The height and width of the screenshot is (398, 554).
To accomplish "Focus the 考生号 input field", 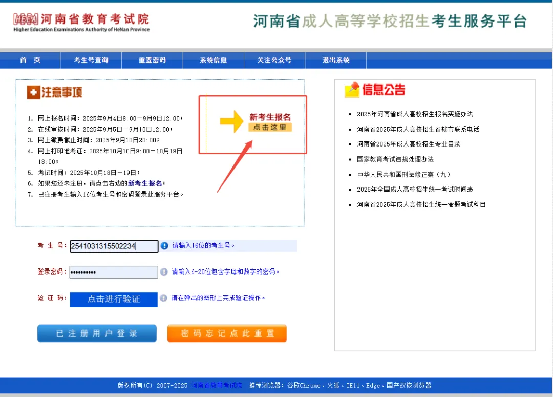I will [114, 246].
